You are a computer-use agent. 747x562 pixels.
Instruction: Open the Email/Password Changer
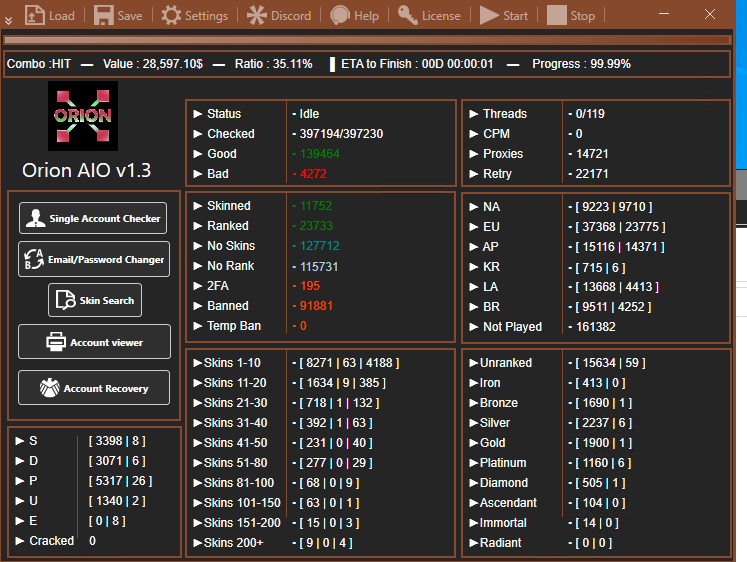coord(94,259)
